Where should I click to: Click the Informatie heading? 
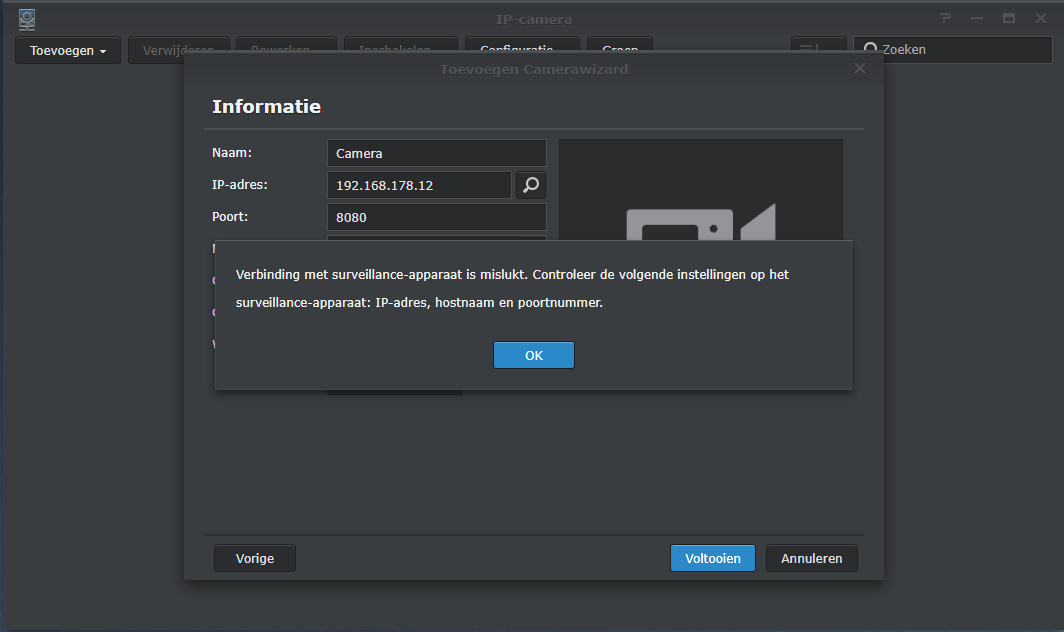(x=267, y=107)
